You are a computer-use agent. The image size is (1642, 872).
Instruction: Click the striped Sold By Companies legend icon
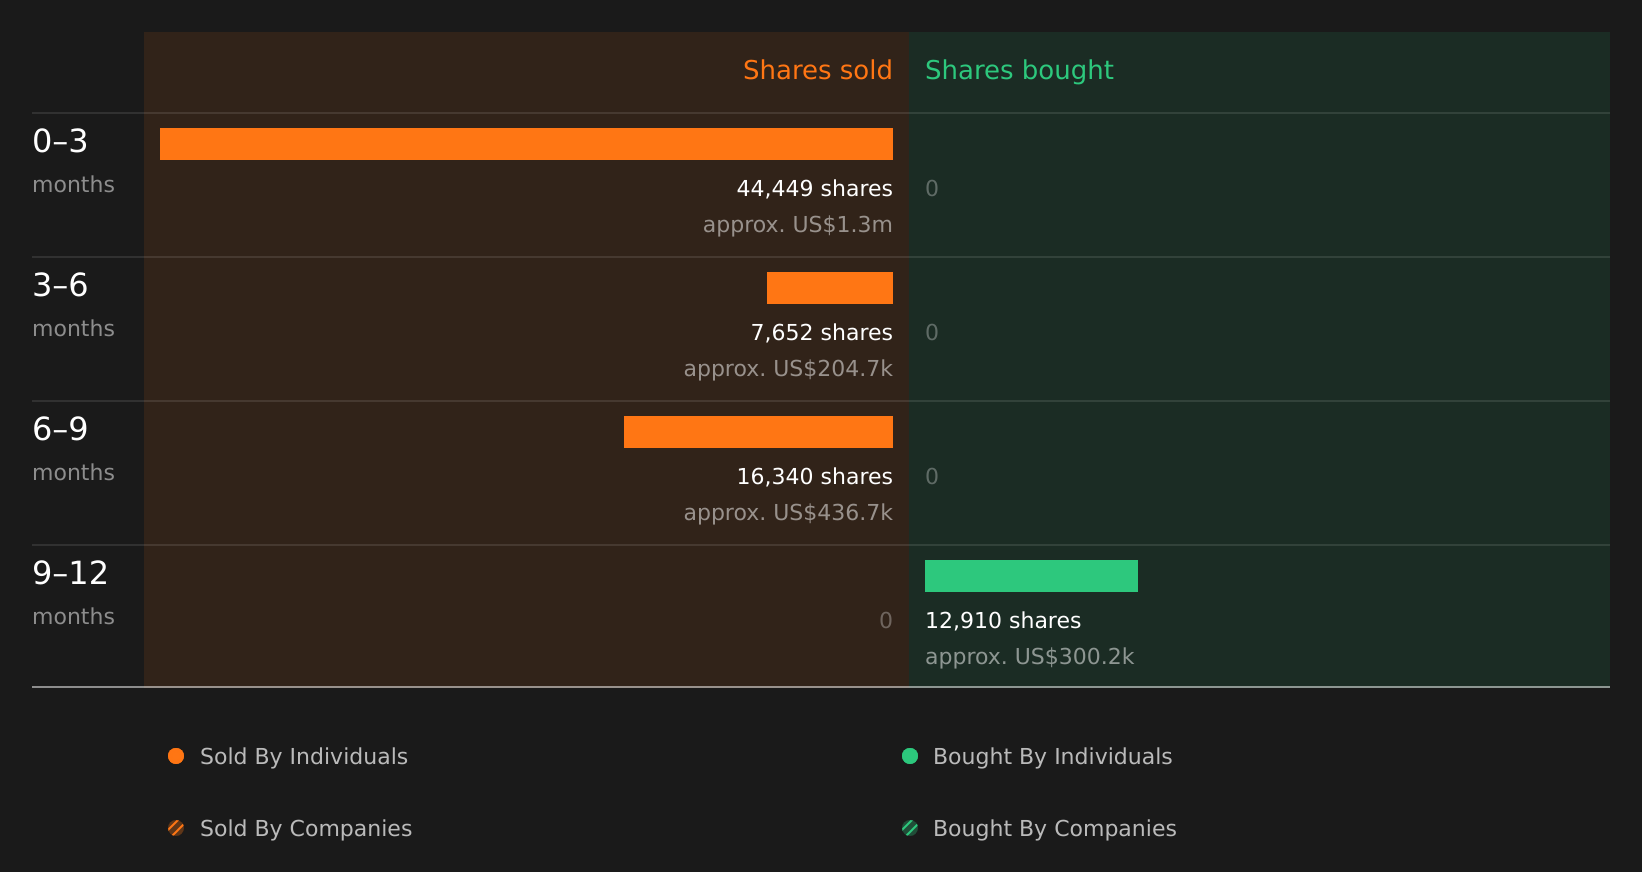tap(176, 828)
